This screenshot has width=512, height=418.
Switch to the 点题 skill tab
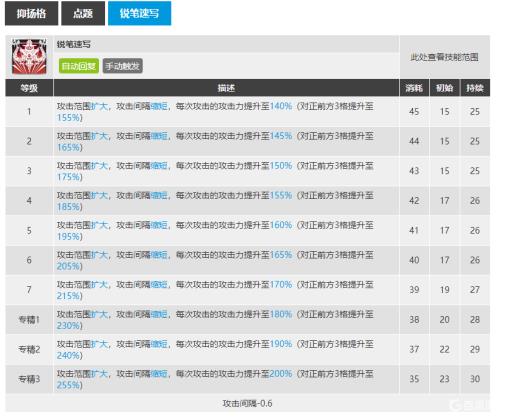[83, 13]
